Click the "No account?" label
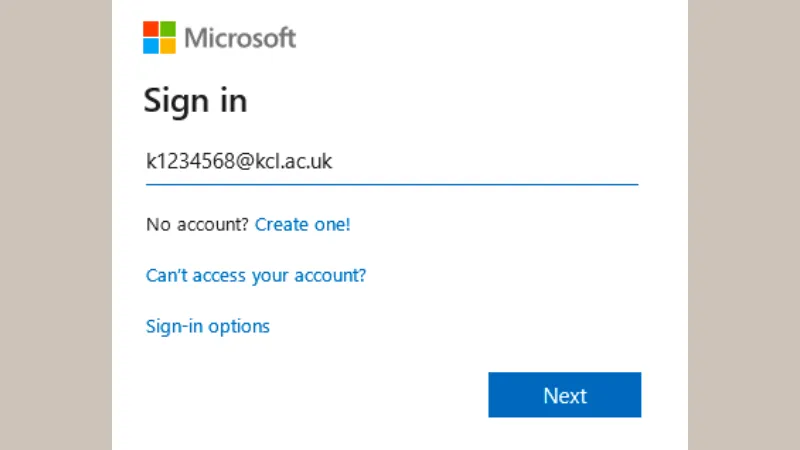 coord(197,224)
